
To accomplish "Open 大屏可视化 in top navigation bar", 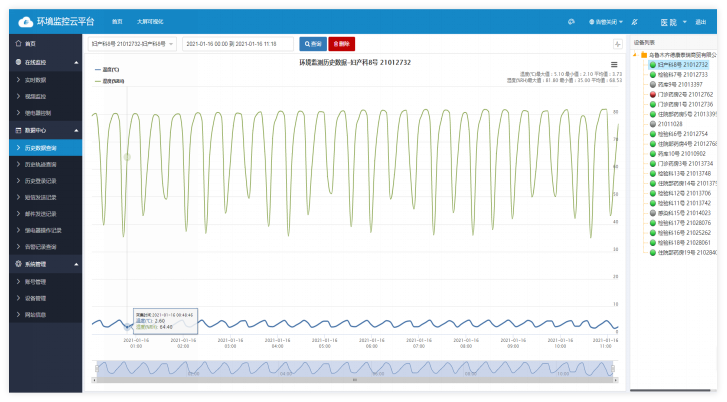I will 150,22.
